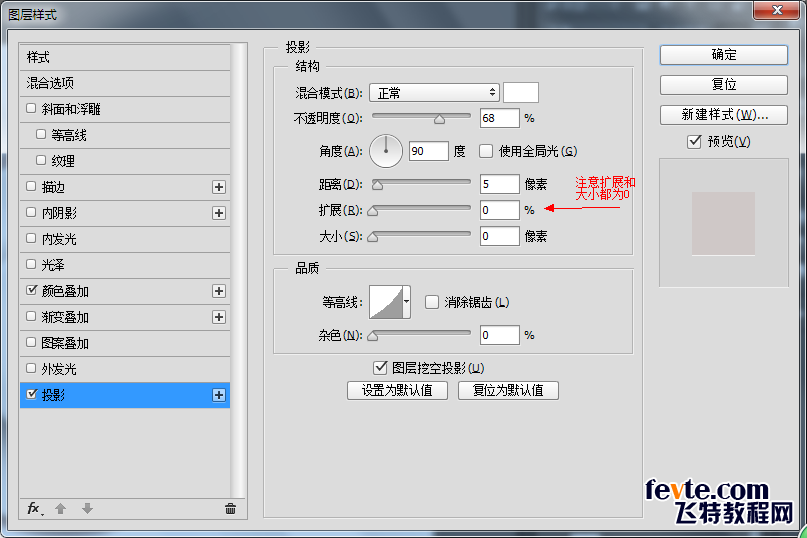The height and width of the screenshot is (538, 807).
Task: Select 混合选项 in the left list
Action: point(125,83)
